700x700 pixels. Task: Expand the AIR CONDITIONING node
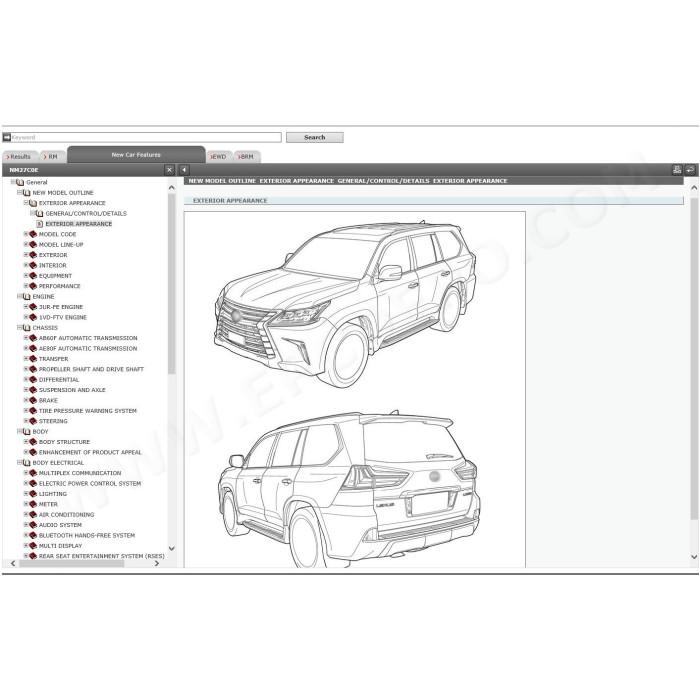26,514
